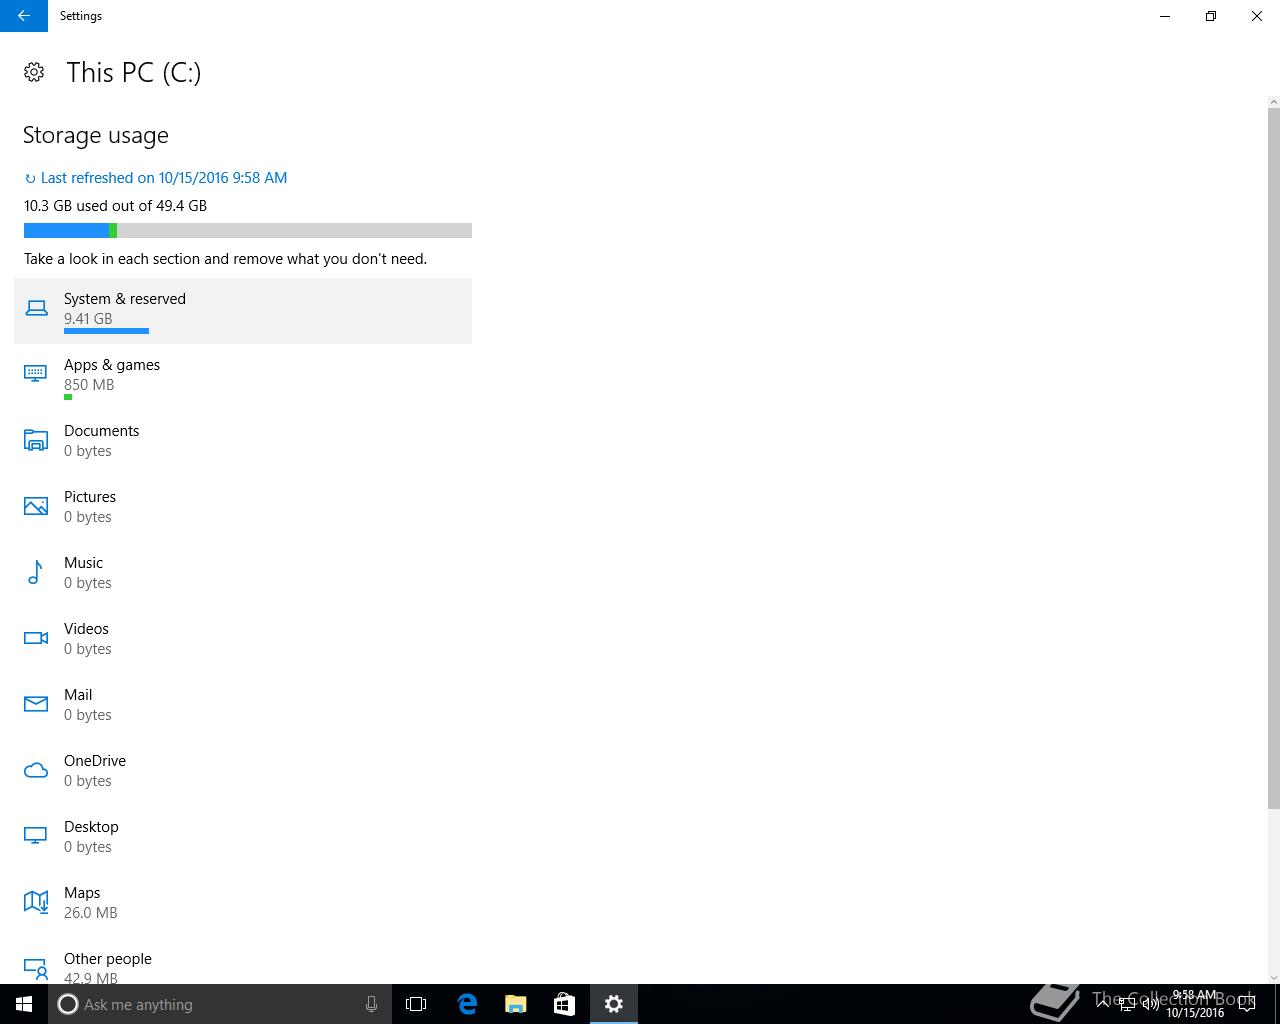Click the blue System & reserved usage bar
The image size is (1280, 1024).
pos(106,331)
